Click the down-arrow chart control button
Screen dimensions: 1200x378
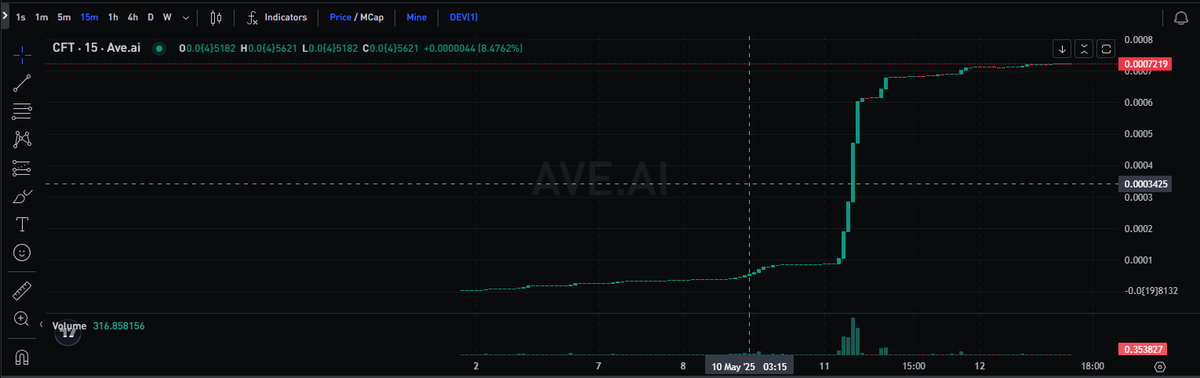click(1062, 48)
